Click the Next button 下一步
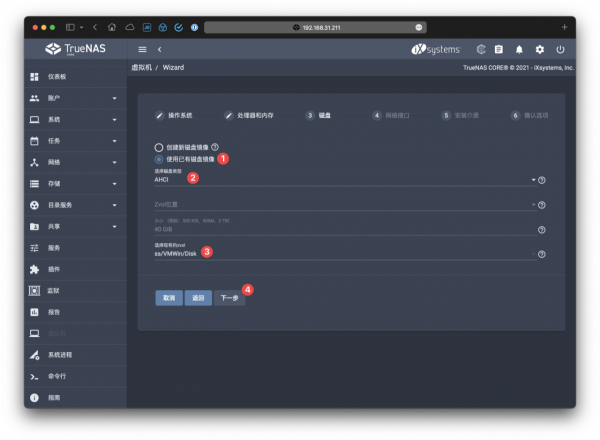This screenshot has height=440, width=600. click(x=229, y=298)
